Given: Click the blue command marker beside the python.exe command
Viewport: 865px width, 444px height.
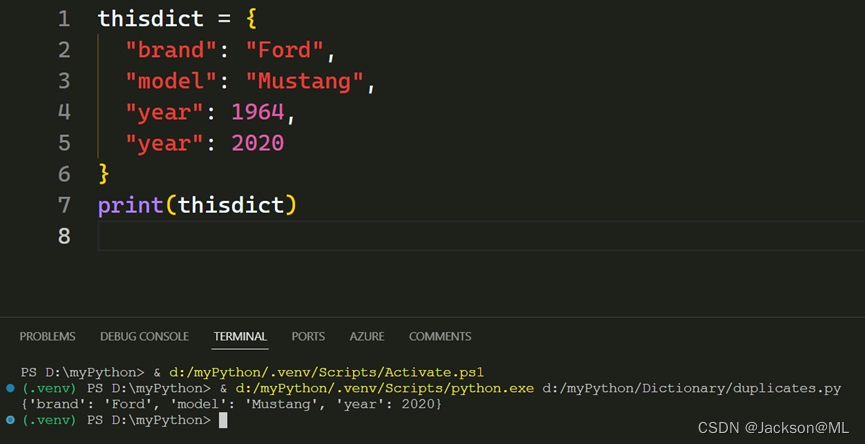Looking at the screenshot, I should (x=10, y=387).
